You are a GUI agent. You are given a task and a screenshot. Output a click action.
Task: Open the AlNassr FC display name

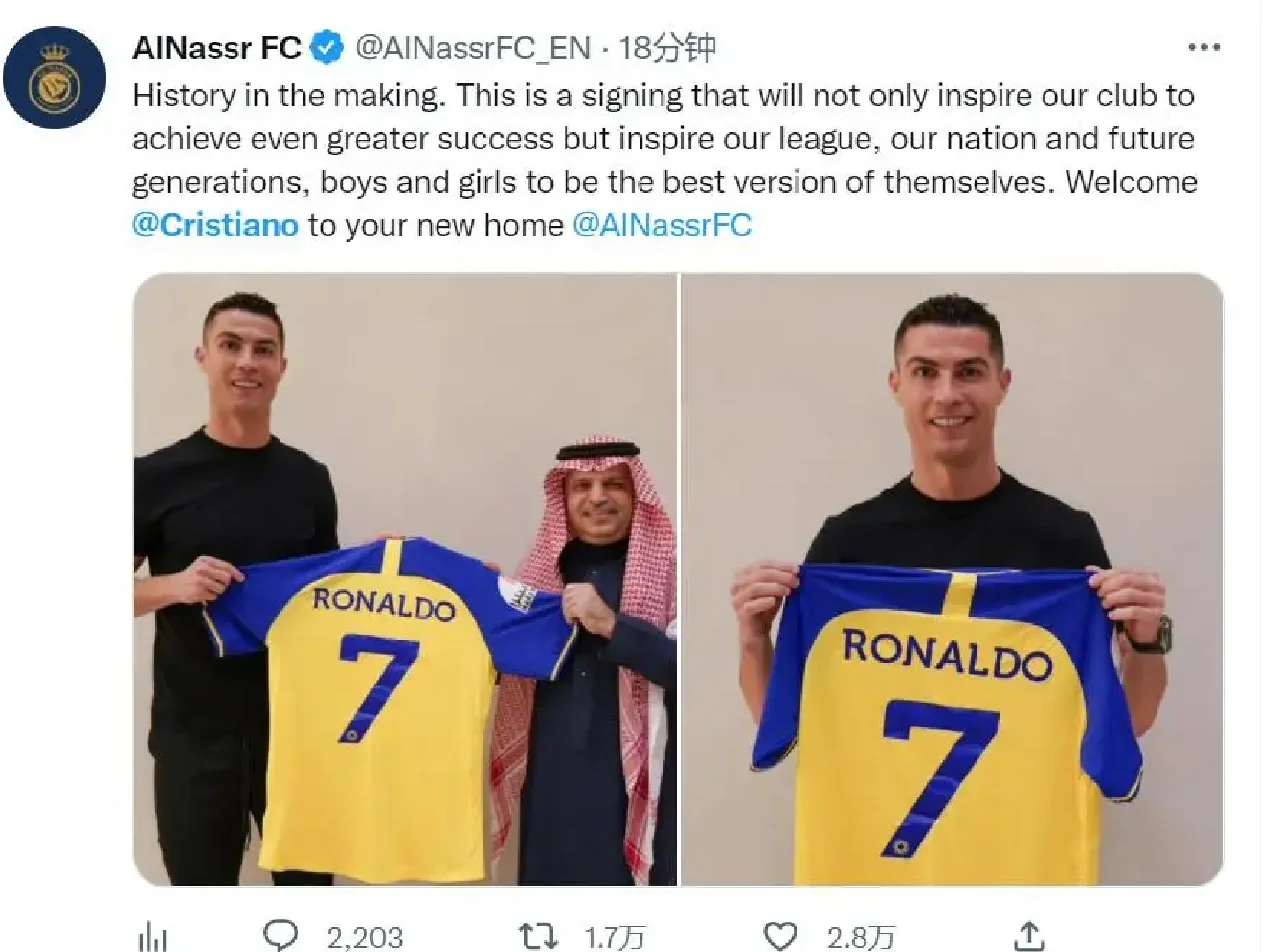click(217, 47)
